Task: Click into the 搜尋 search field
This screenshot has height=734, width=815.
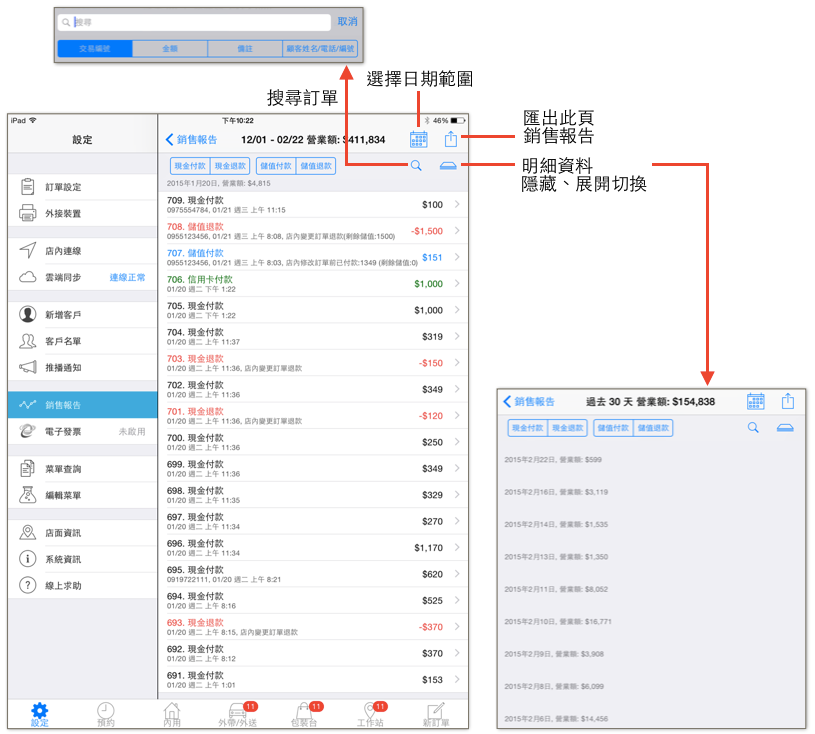Action: pyautogui.click(x=194, y=22)
